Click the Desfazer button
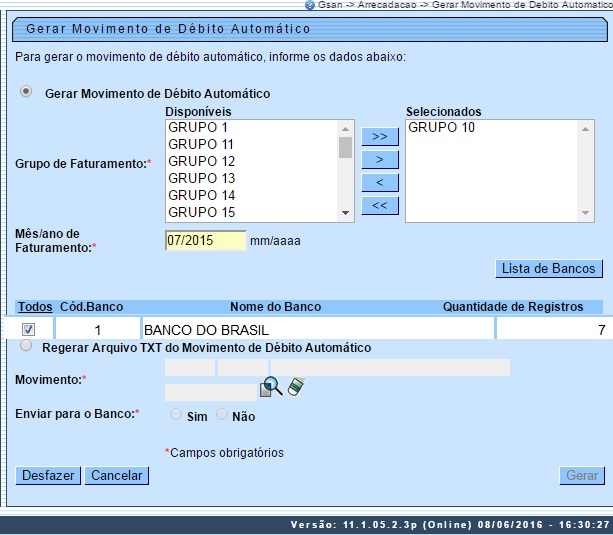The width and height of the screenshot is (613, 535). (48, 476)
